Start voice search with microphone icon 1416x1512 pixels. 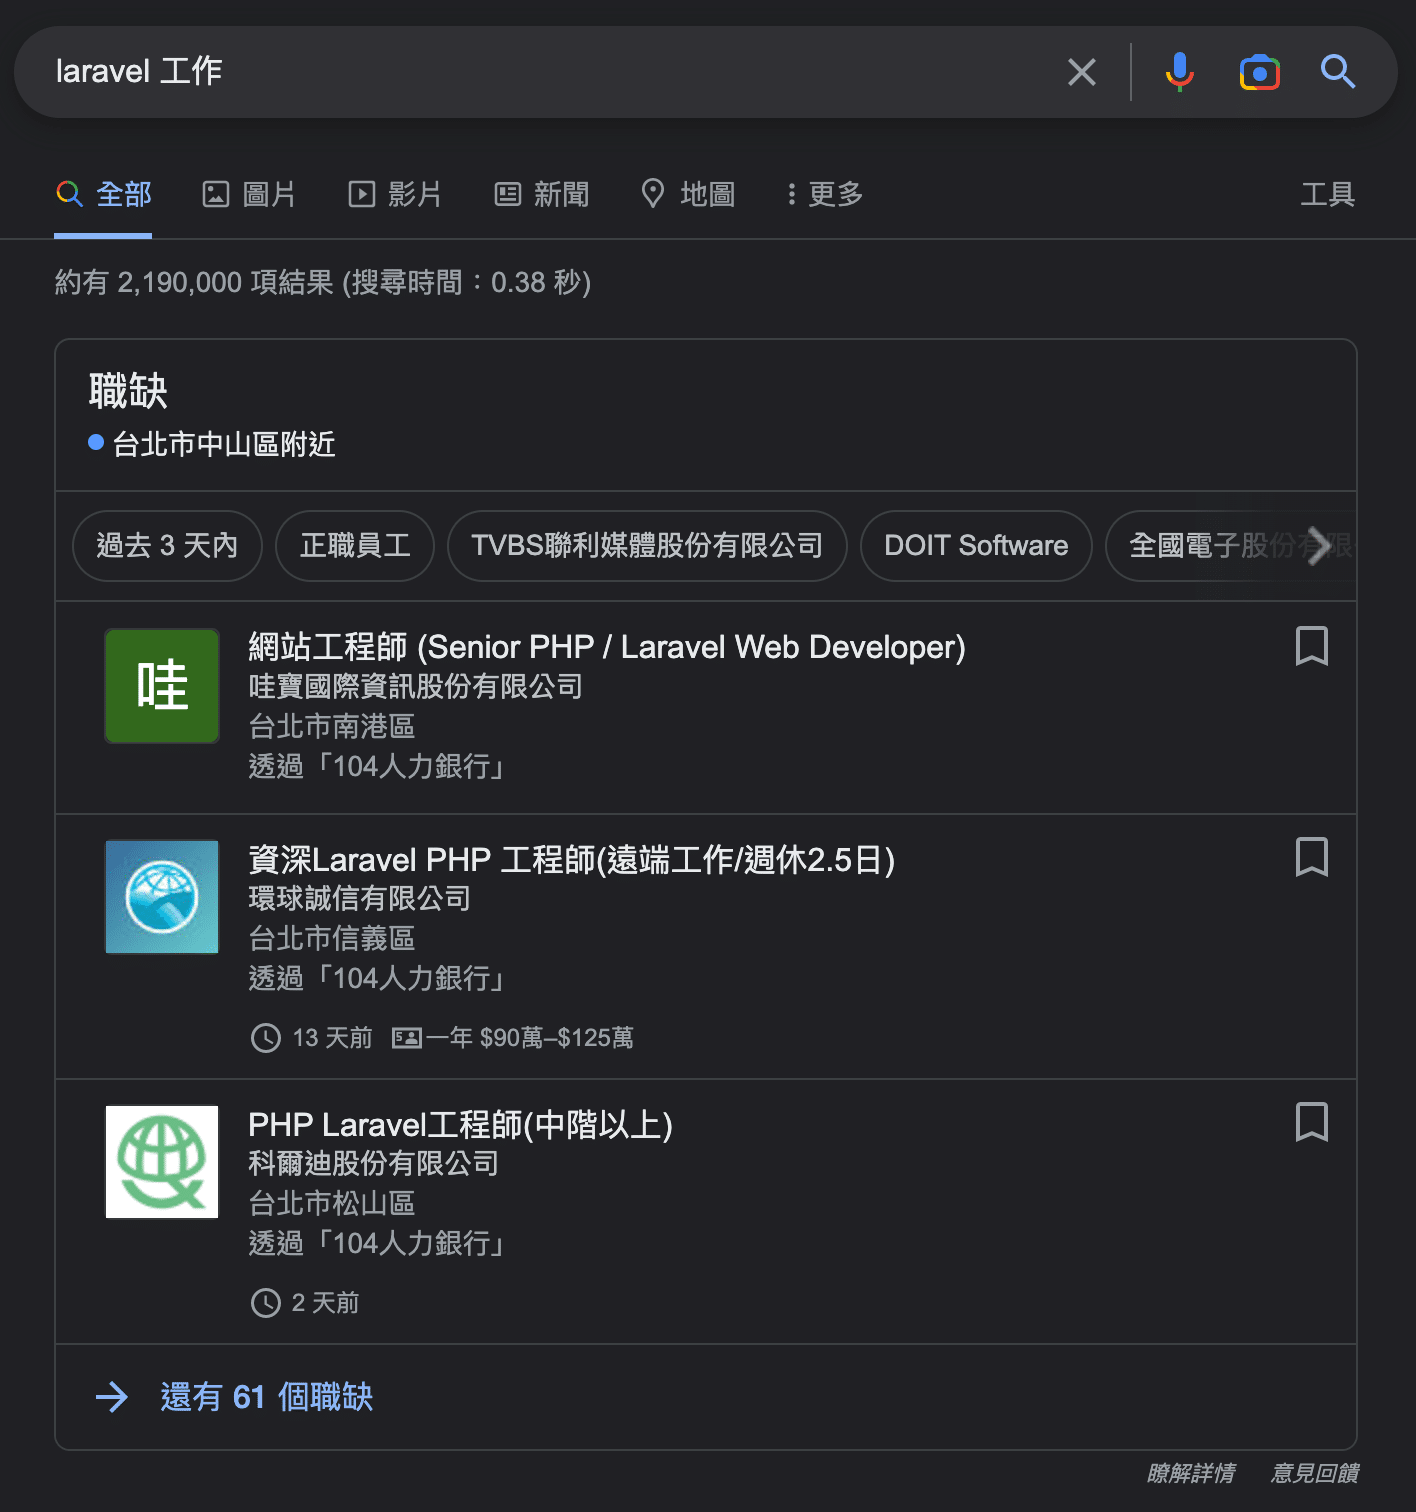[1180, 72]
